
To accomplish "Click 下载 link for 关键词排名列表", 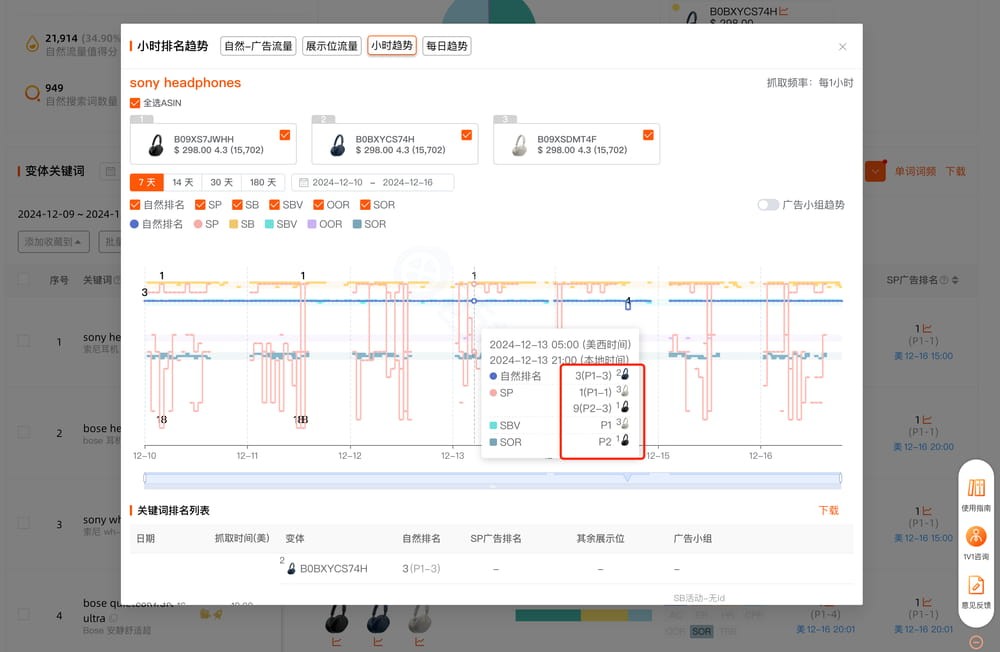I will (828, 510).
